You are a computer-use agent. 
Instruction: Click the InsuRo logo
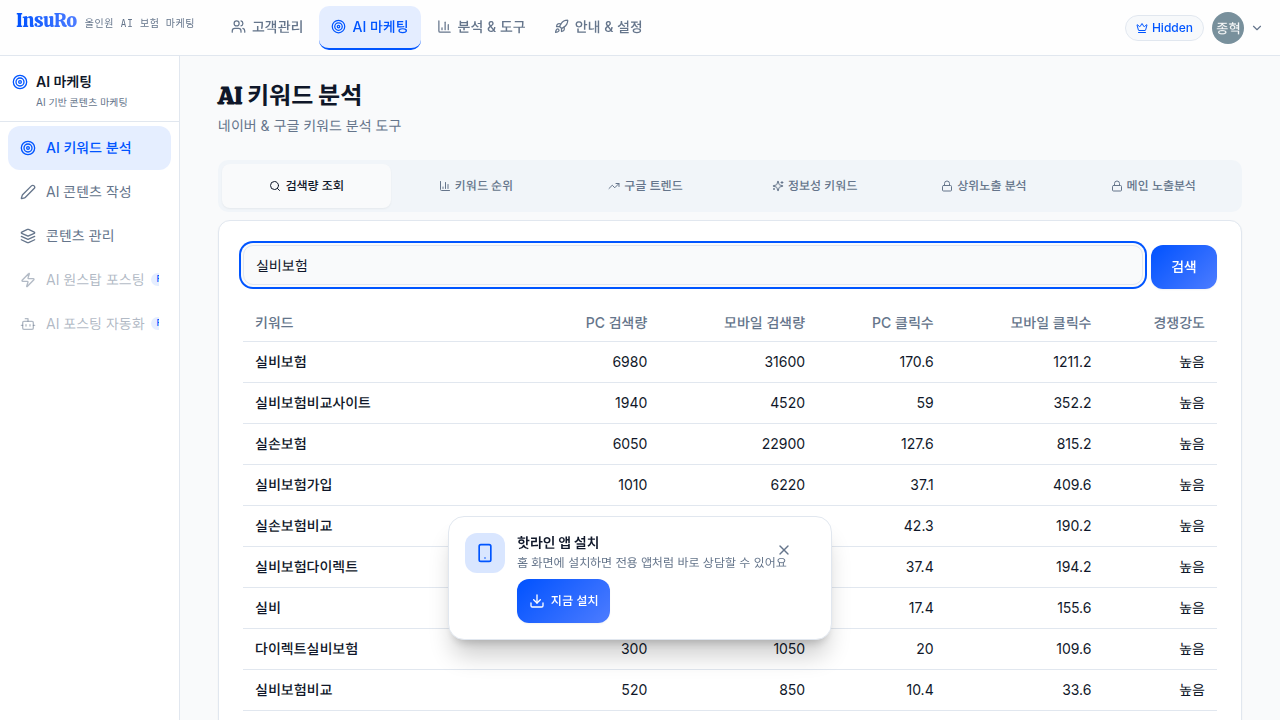pyautogui.click(x=46, y=22)
